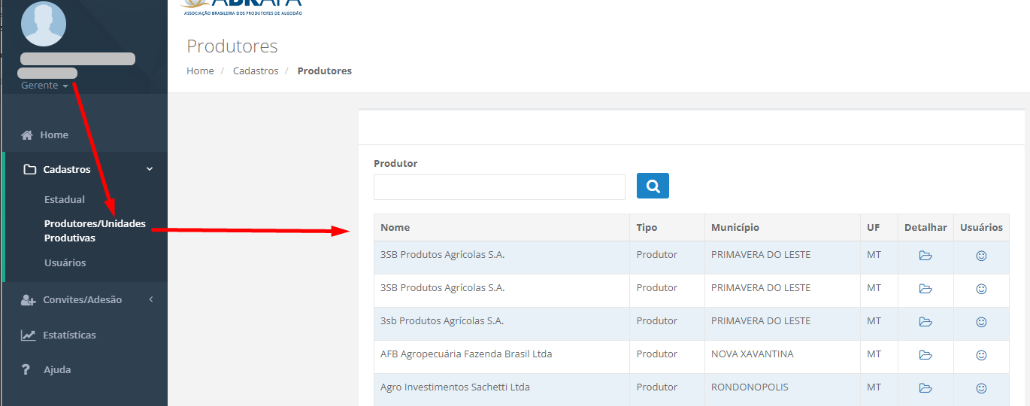Open Detalhar folder for AFB Agropecuária row
Image resolution: width=1030 pixels, height=406 pixels.
925,355
